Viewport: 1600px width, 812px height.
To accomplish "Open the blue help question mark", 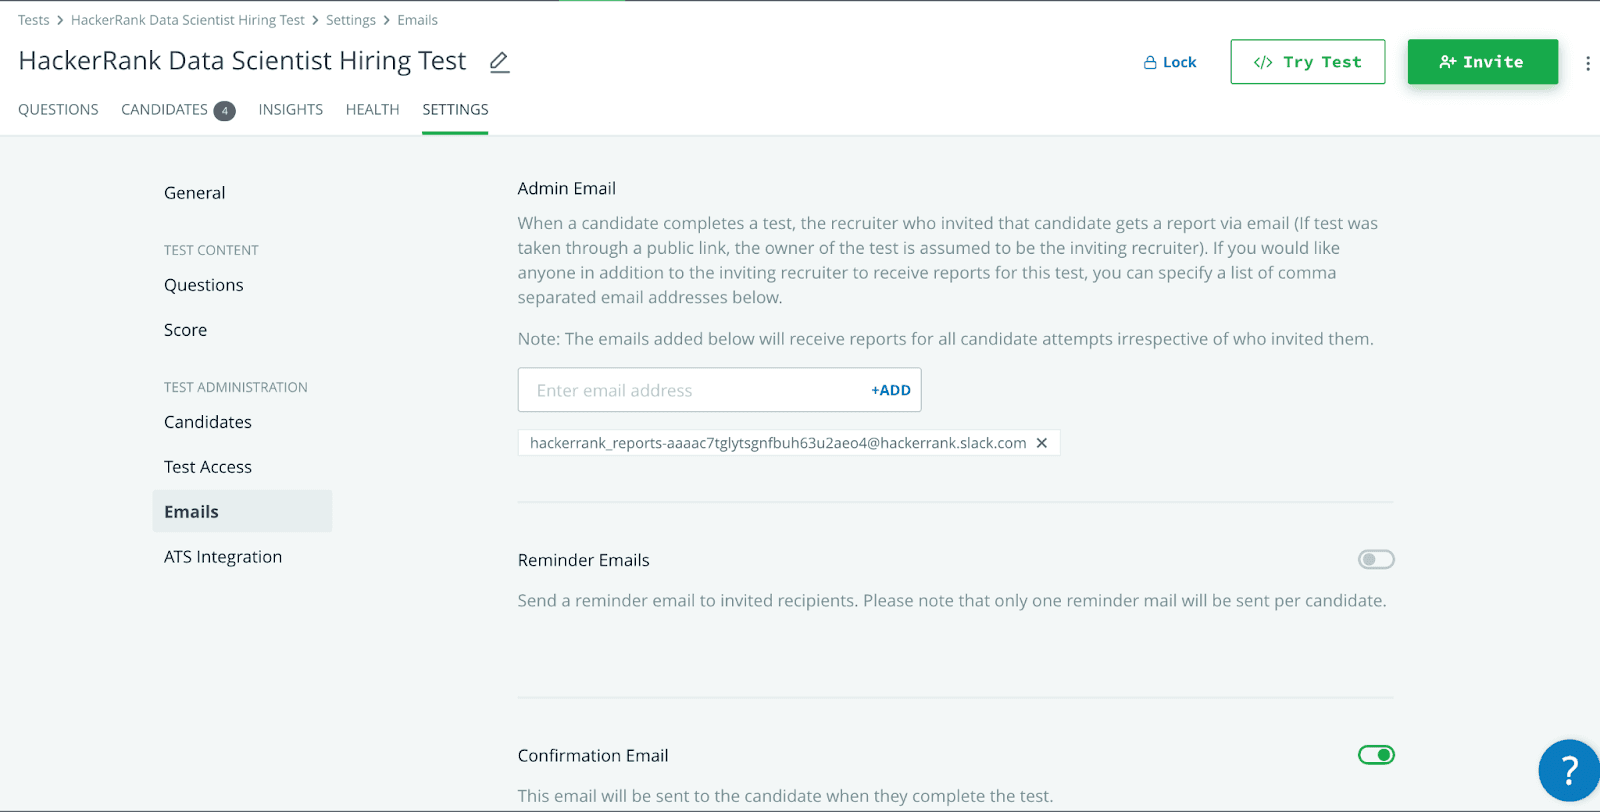I will pyautogui.click(x=1568, y=770).
